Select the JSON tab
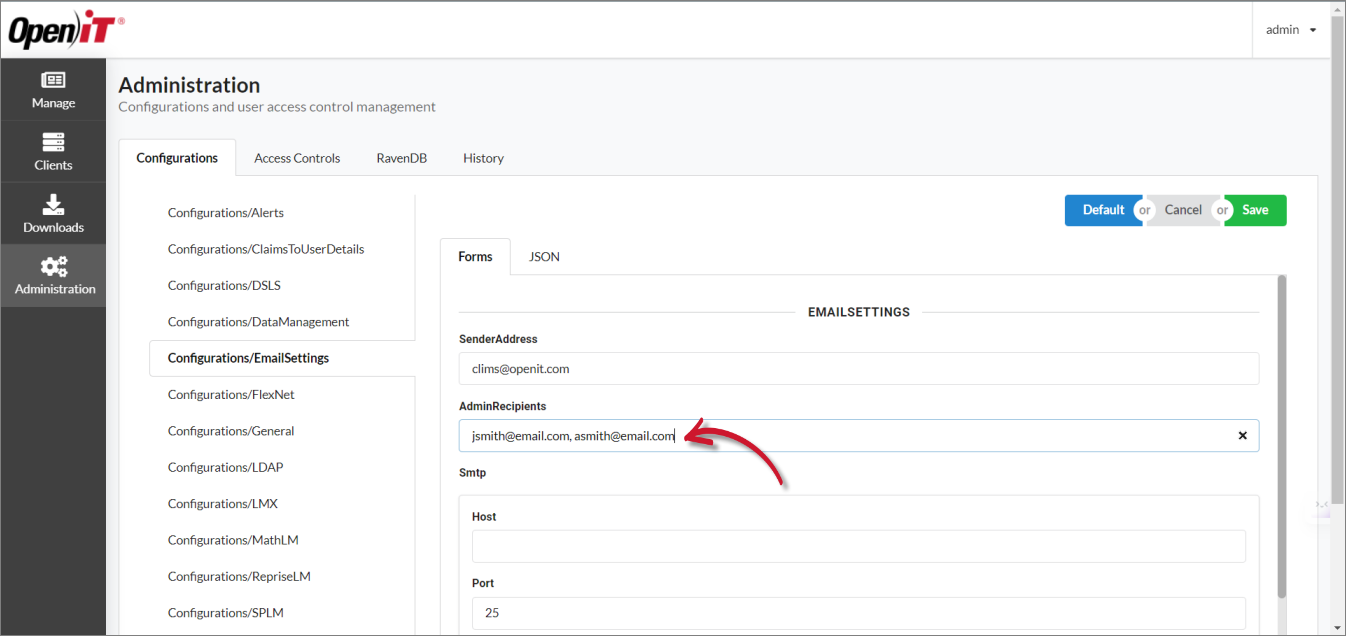This screenshot has width=1346, height=636. [x=544, y=257]
